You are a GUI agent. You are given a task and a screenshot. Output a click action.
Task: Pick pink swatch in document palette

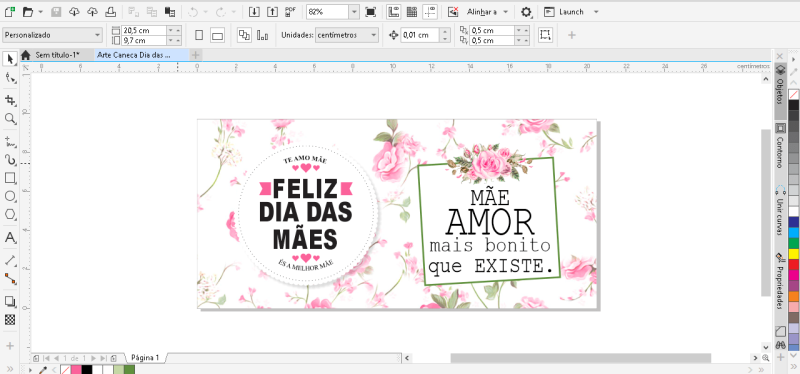click(76, 369)
